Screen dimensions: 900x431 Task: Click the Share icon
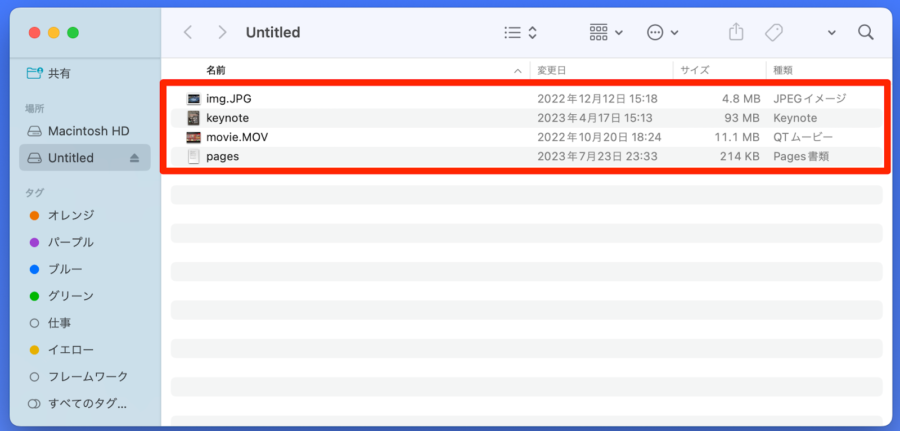click(x=736, y=32)
